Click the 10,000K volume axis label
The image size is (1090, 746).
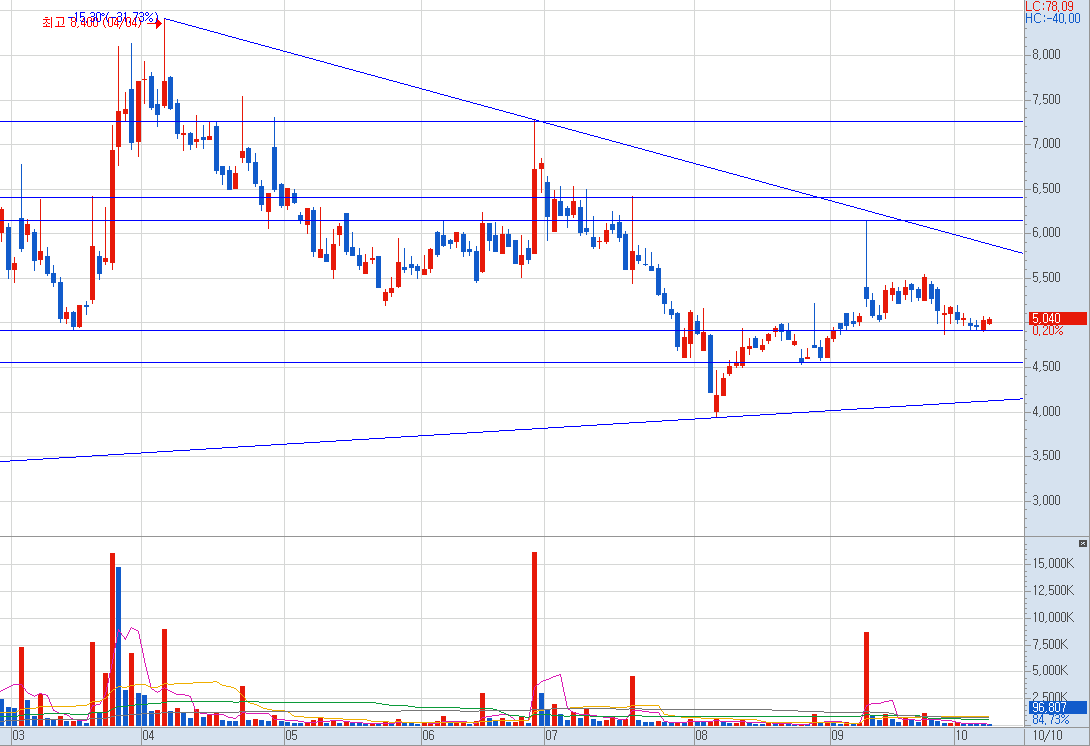pos(1053,617)
